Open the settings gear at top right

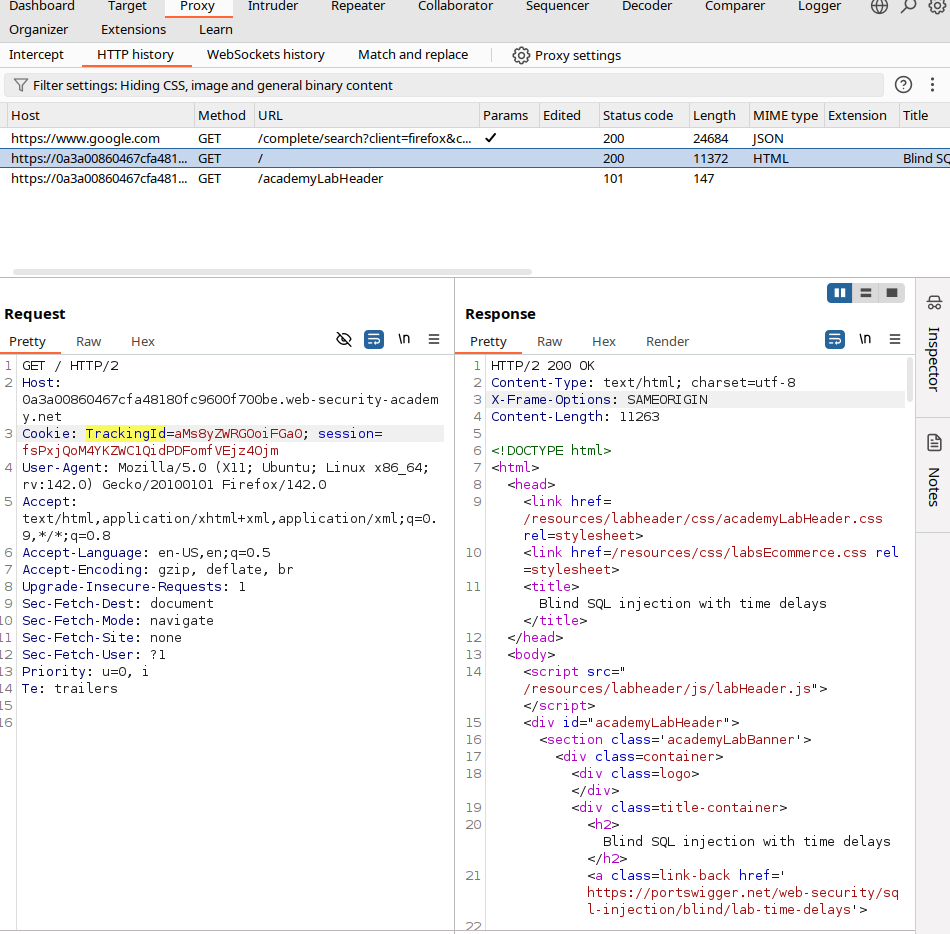(x=937, y=7)
